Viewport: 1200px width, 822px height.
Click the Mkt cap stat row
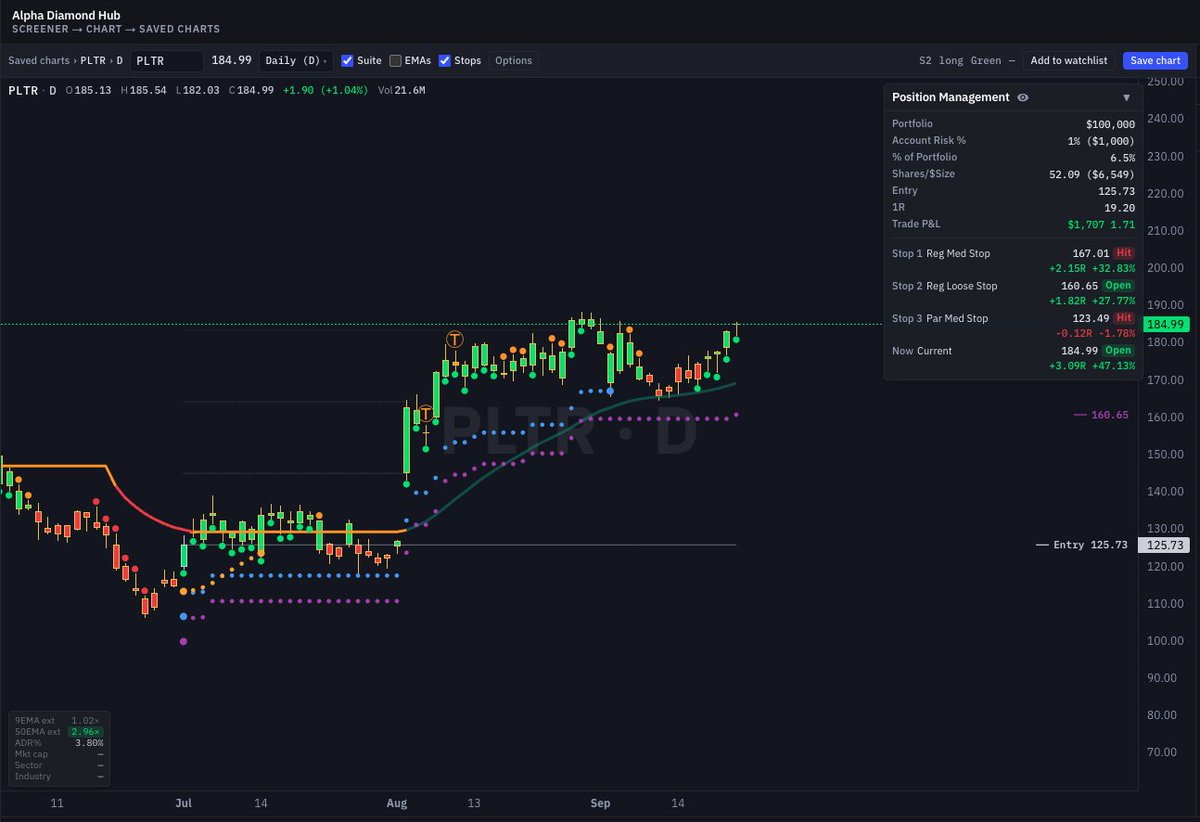click(59, 754)
